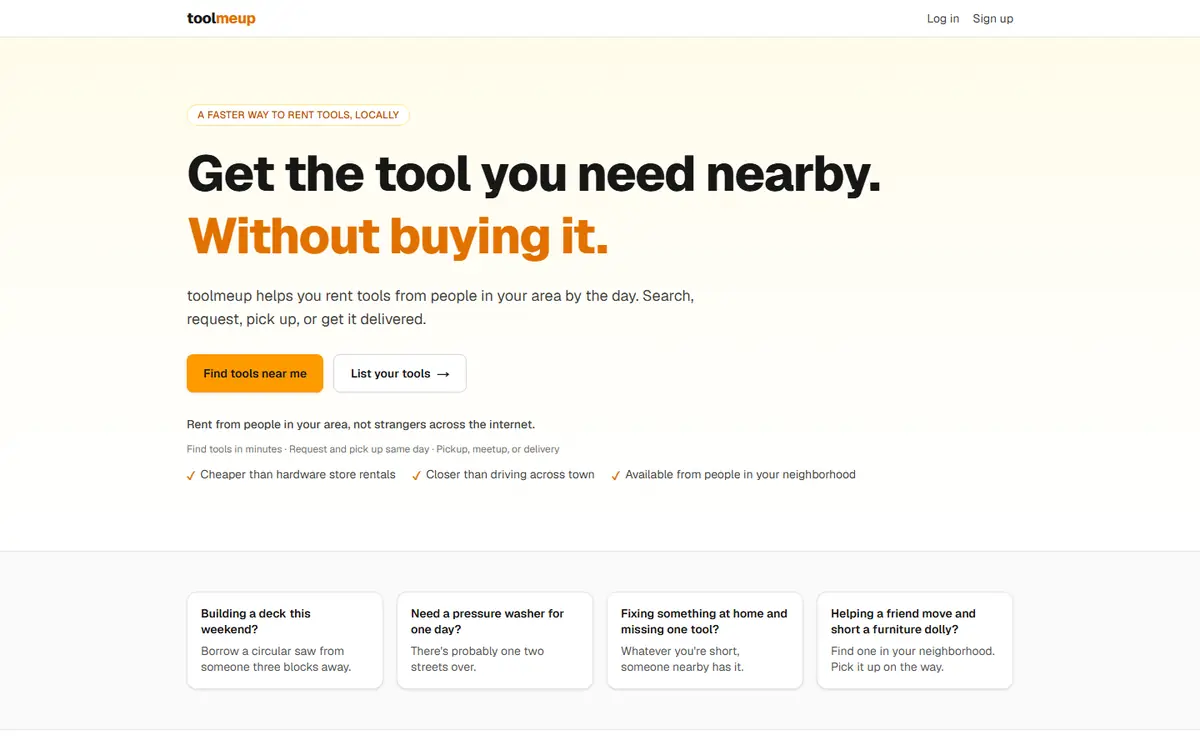Click the A FASTER WAY TO RENT TOOLS badge
The height and width of the screenshot is (750, 1200).
pyautogui.click(x=298, y=115)
